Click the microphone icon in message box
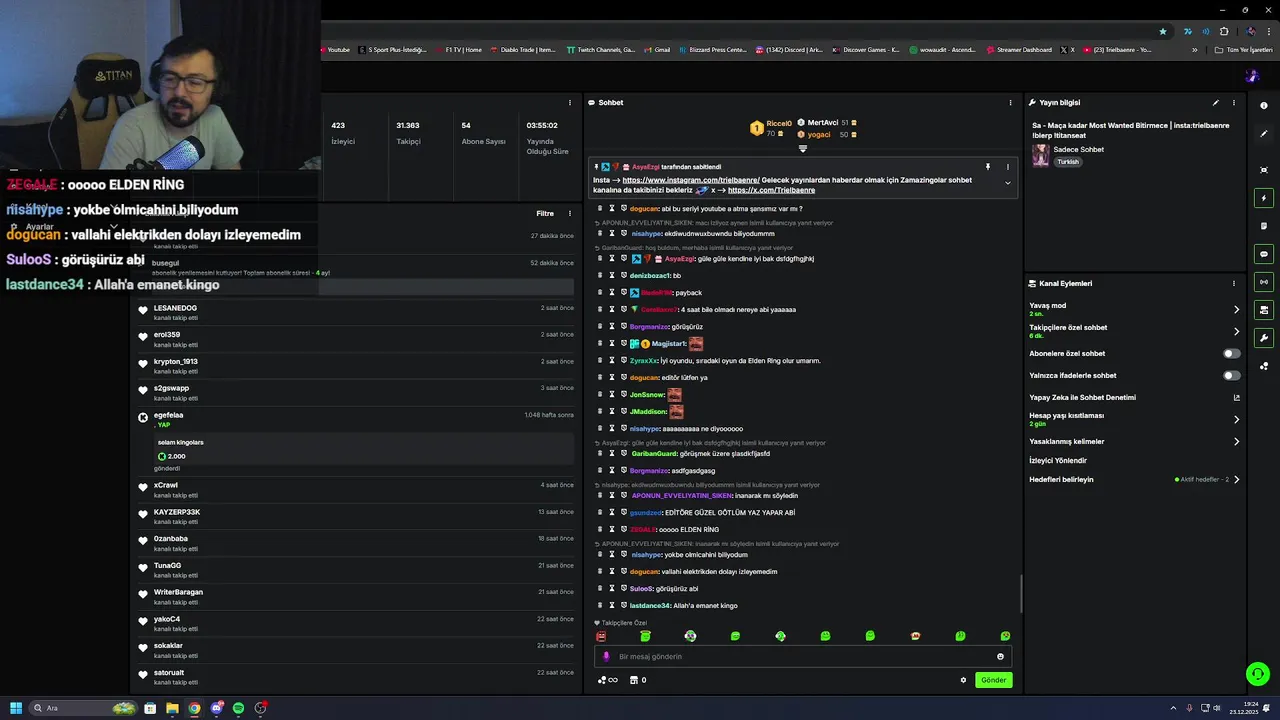Viewport: 1280px width, 720px height. point(606,657)
